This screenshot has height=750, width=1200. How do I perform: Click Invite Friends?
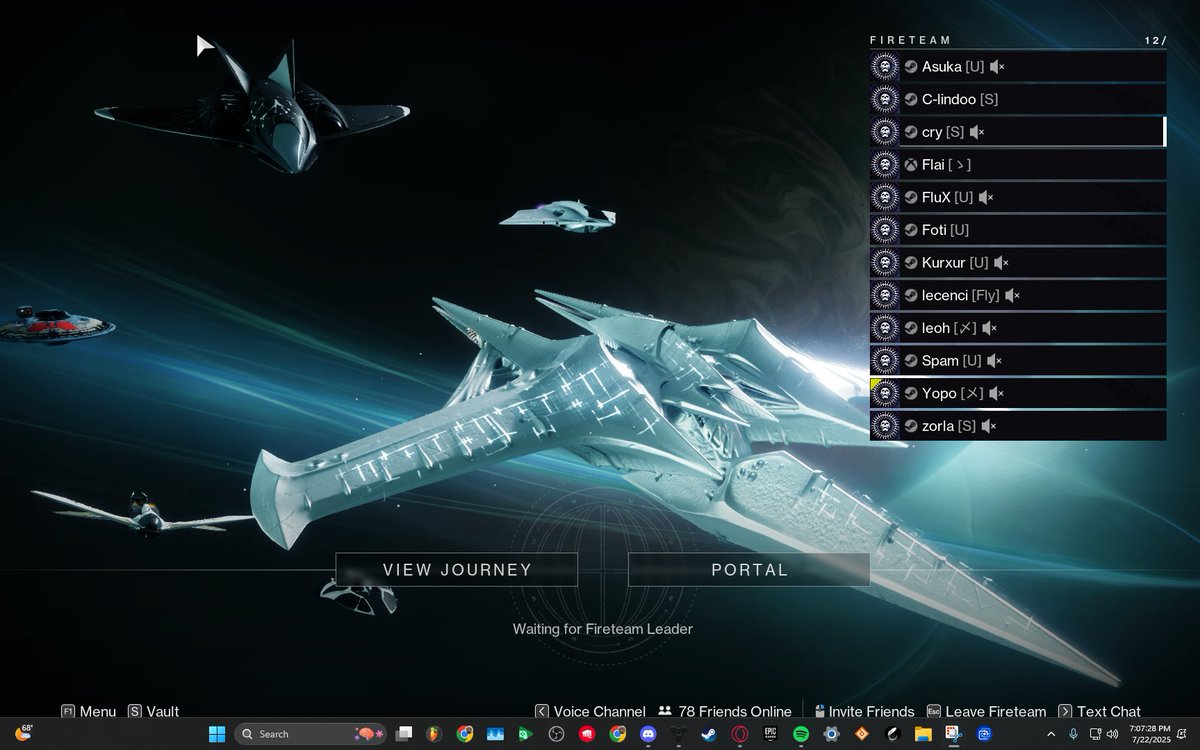pos(864,711)
